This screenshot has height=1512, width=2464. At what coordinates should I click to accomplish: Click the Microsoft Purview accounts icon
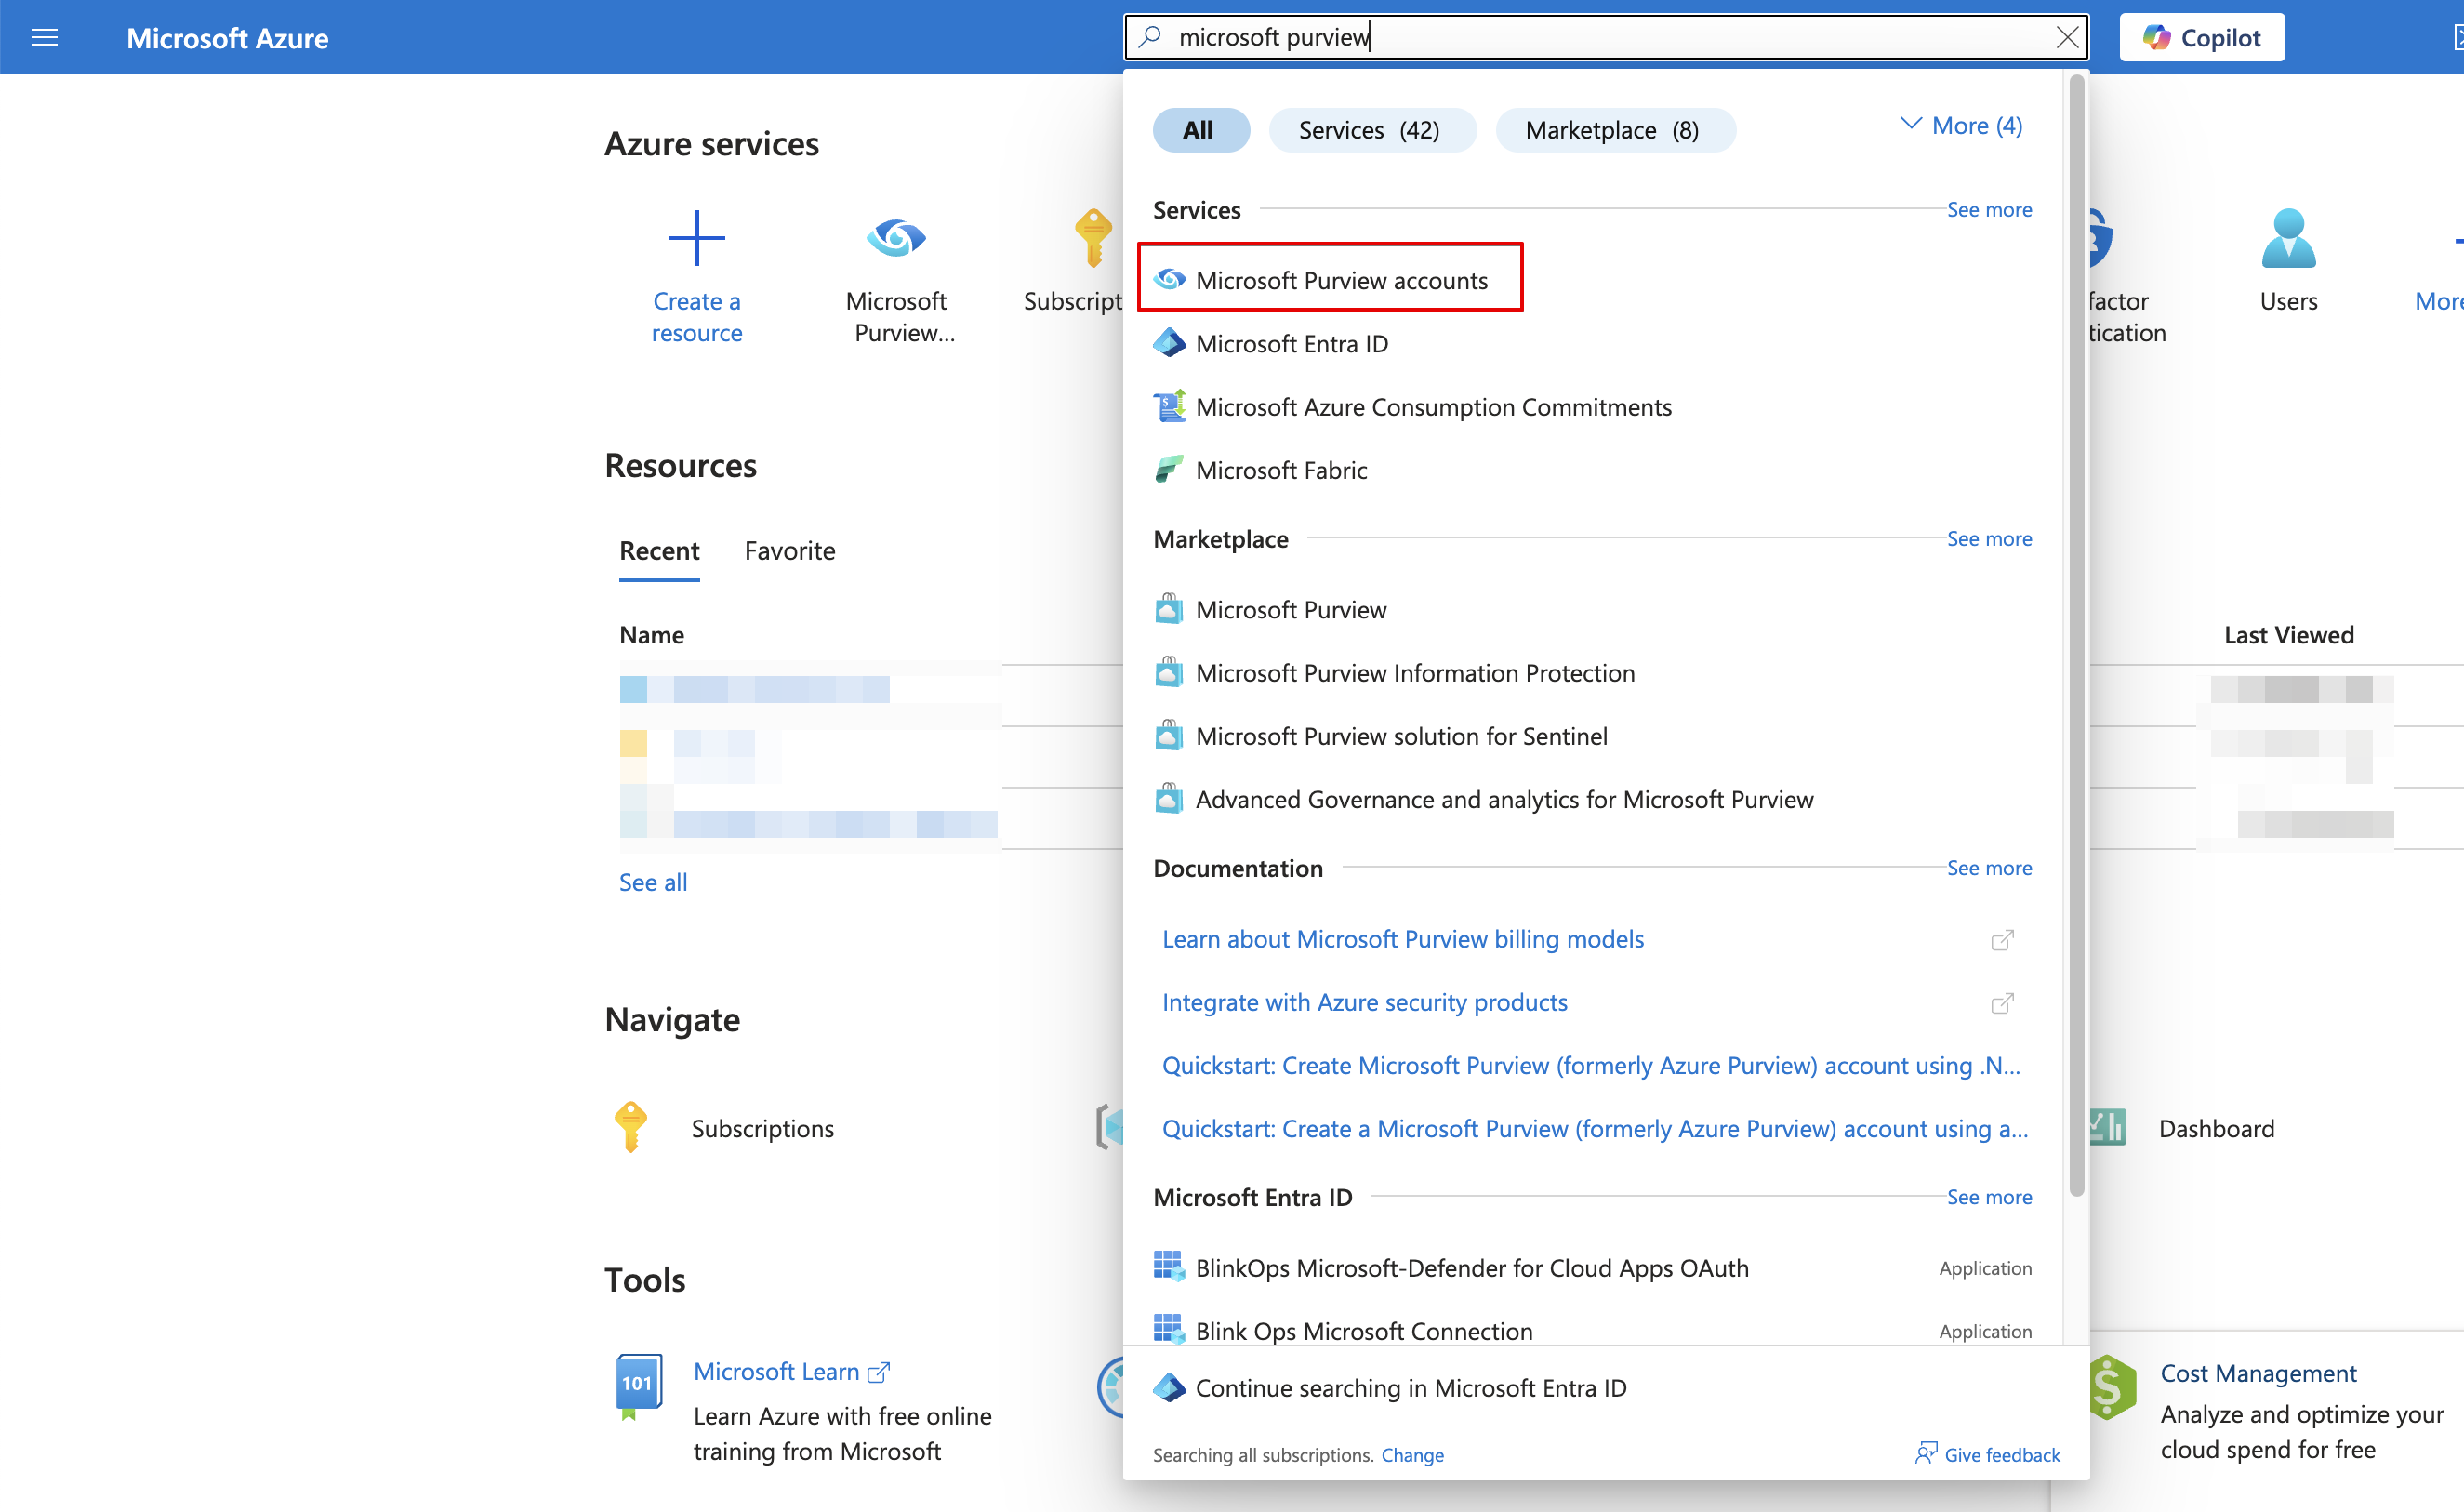(x=1167, y=278)
